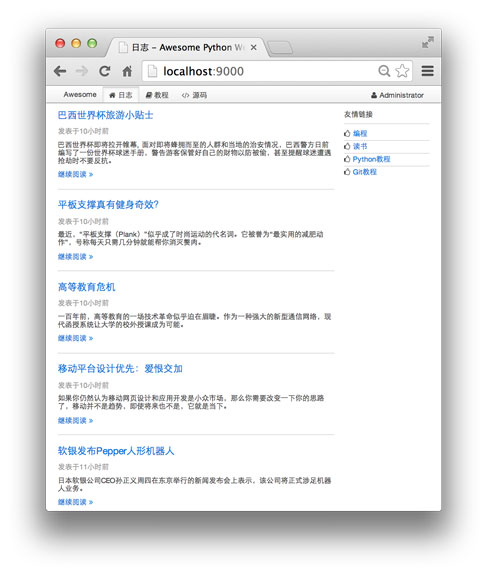This screenshot has height=574, width=487.
Task: Close the Awesome Python tab
Action: 253,48
